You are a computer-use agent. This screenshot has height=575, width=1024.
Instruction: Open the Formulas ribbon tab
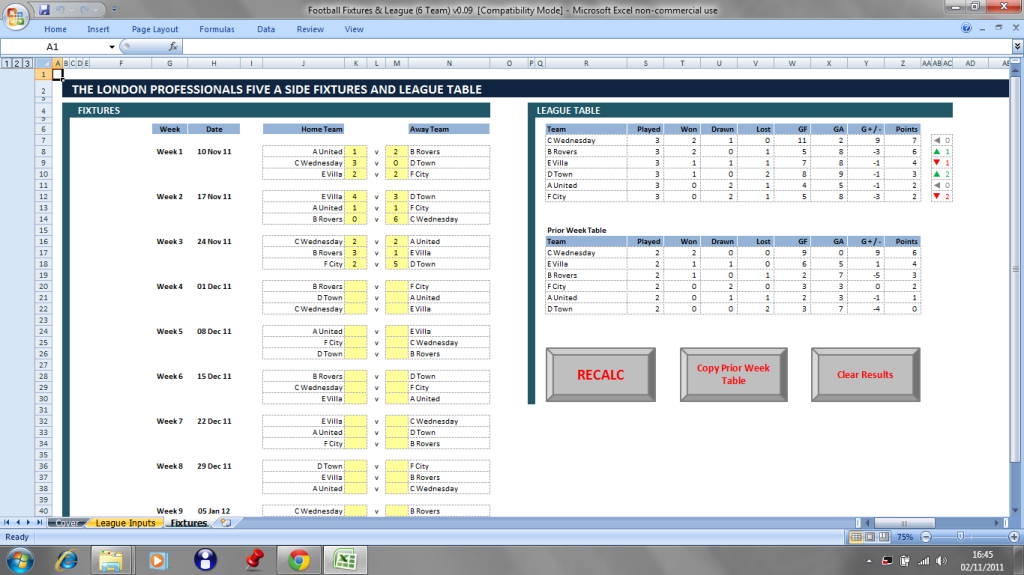[x=216, y=29]
